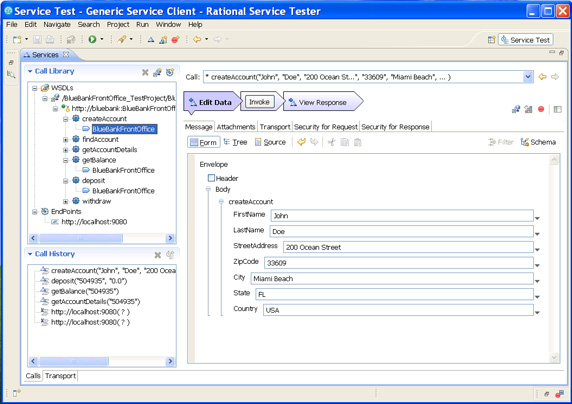Click the Open Perspective icon
This screenshot has height=404, width=572.
point(491,40)
